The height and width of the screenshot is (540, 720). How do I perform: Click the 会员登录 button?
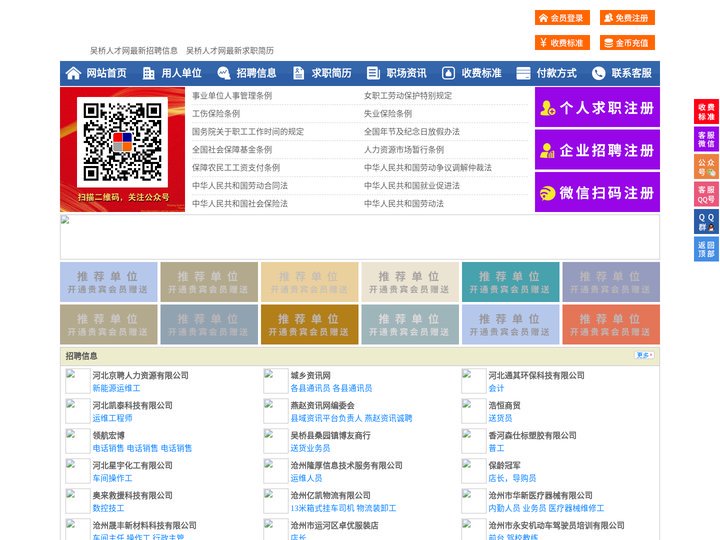pos(562,18)
